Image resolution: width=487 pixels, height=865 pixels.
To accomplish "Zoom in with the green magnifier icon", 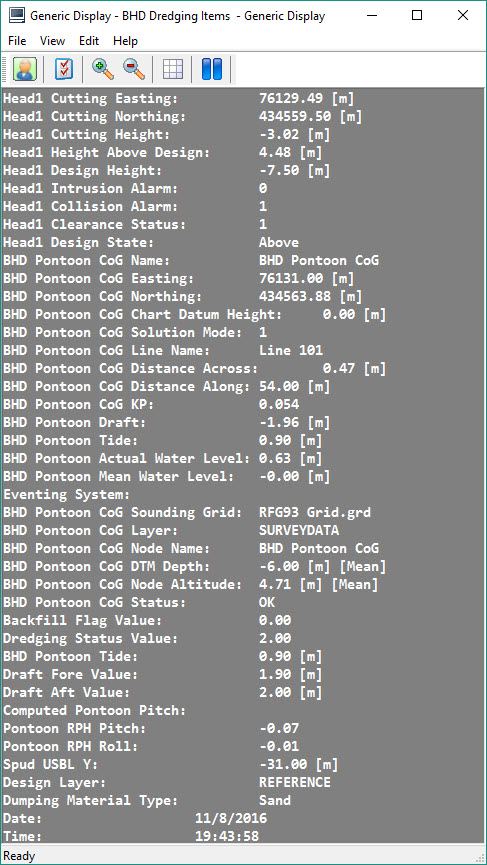I will pyautogui.click(x=103, y=70).
